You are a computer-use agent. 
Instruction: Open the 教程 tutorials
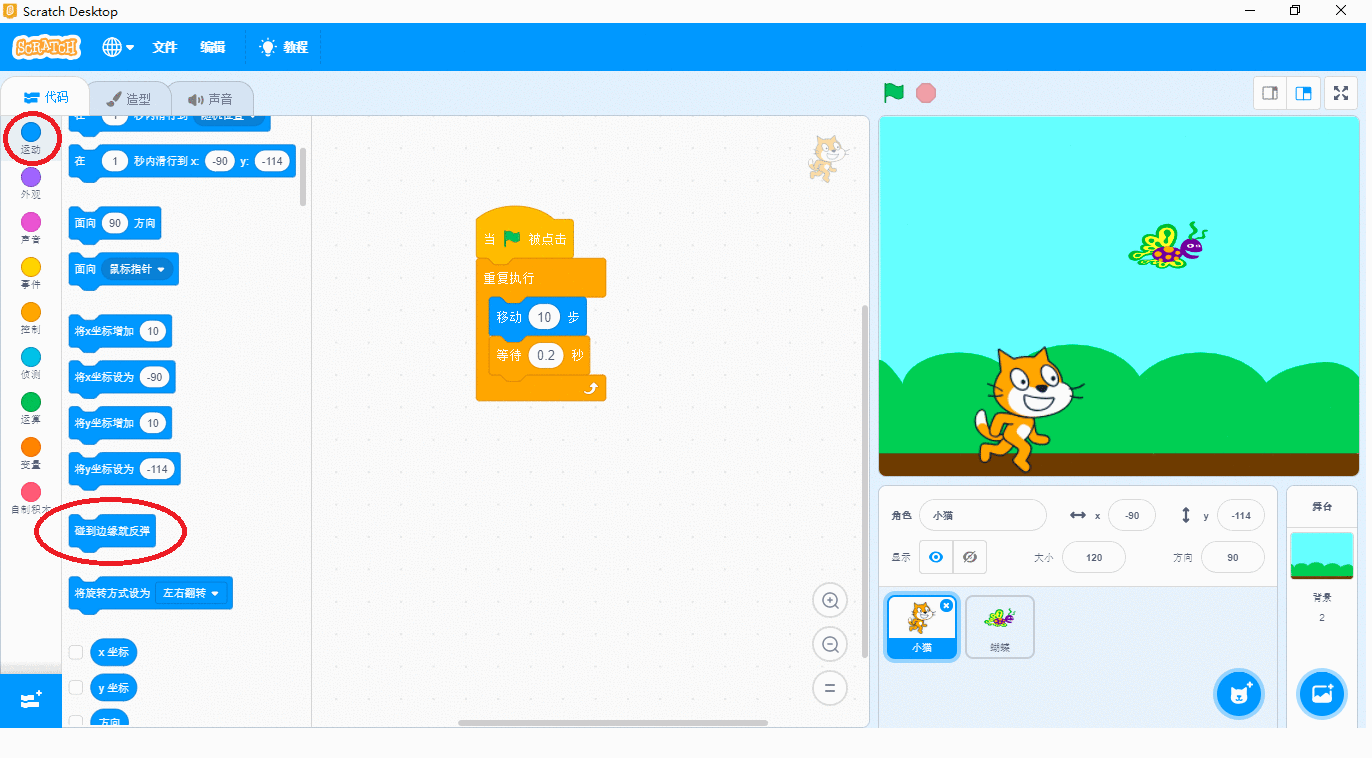[284, 47]
